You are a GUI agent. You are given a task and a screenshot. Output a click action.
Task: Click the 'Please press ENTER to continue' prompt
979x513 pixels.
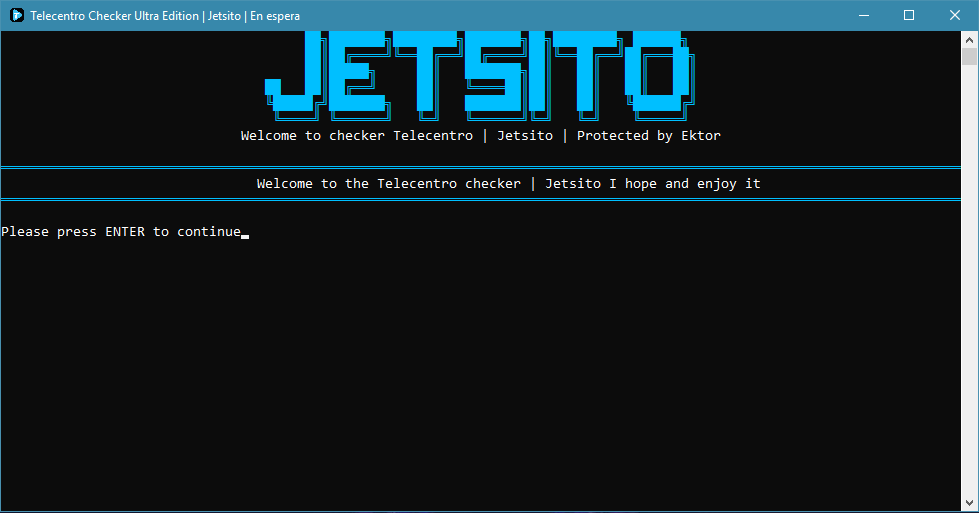coord(121,232)
